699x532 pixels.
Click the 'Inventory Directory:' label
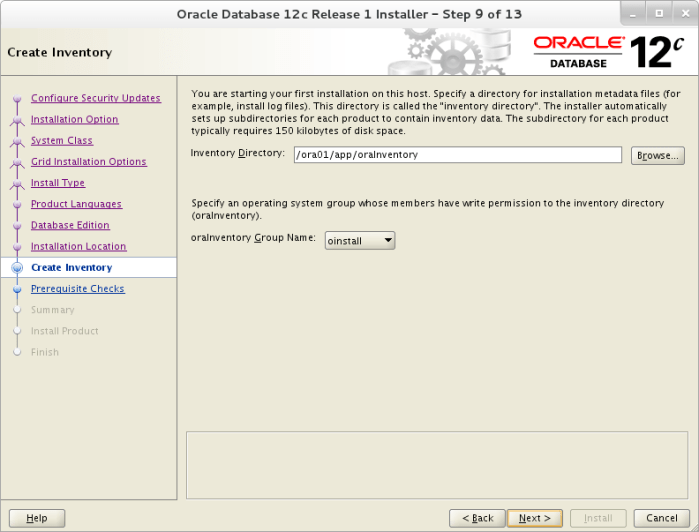237,153
